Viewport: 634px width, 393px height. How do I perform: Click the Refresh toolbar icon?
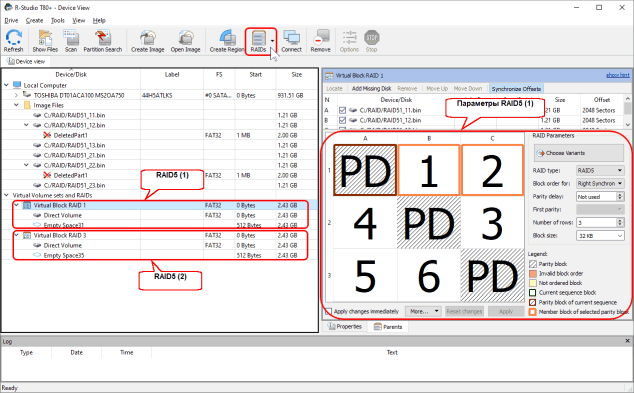pyautogui.click(x=13, y=41)
